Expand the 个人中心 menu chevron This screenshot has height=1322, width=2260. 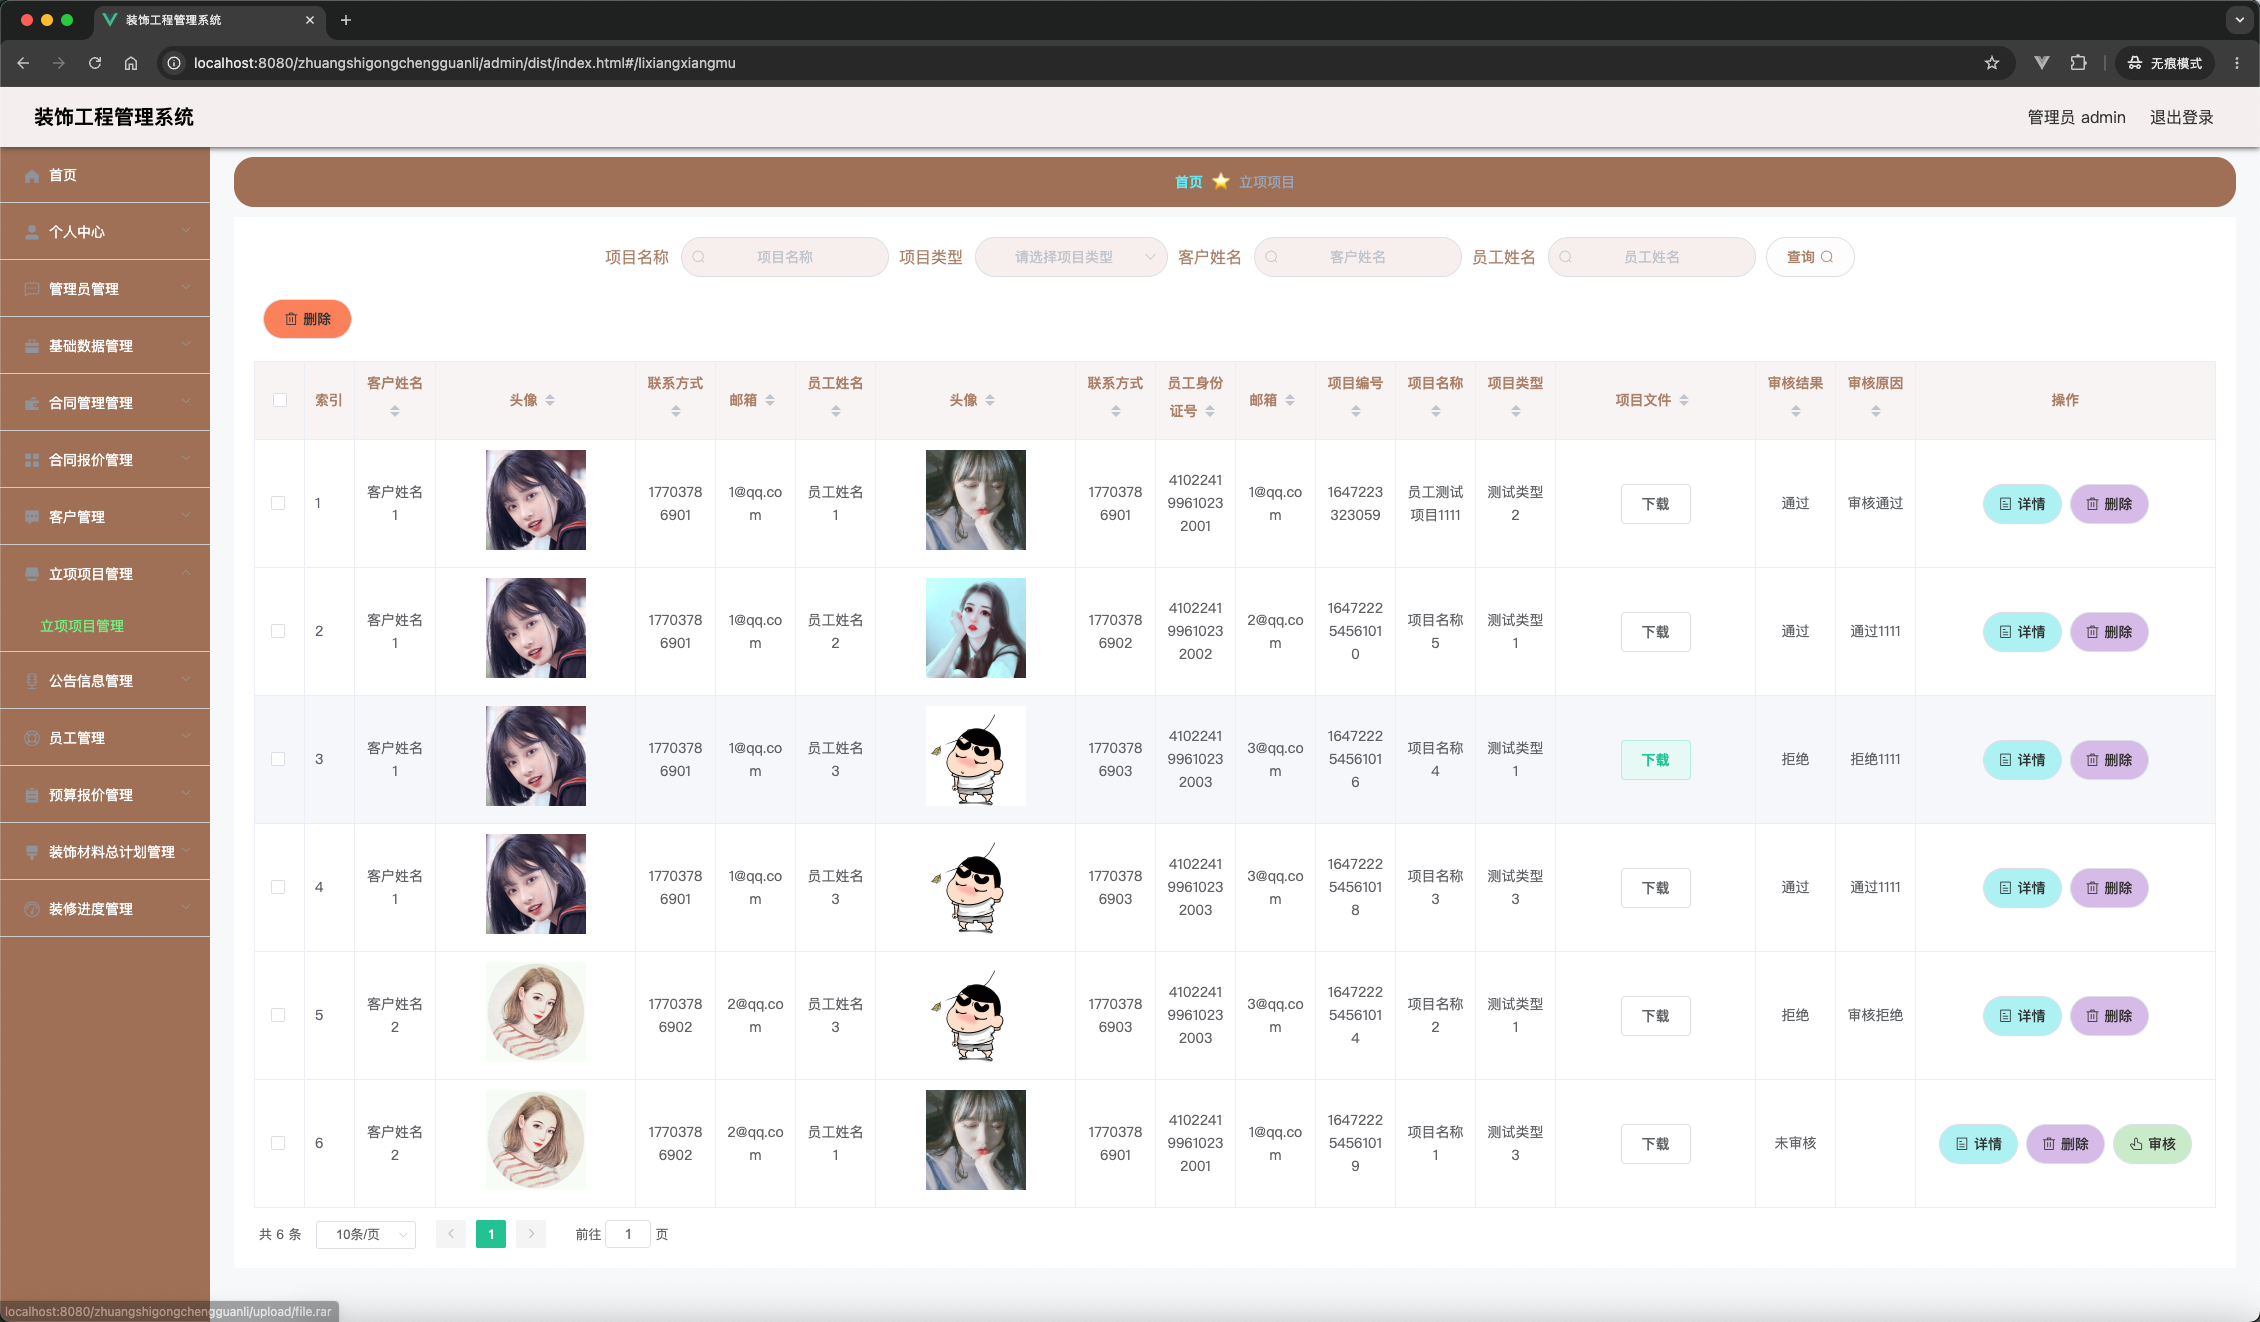(x=186, y=231)
